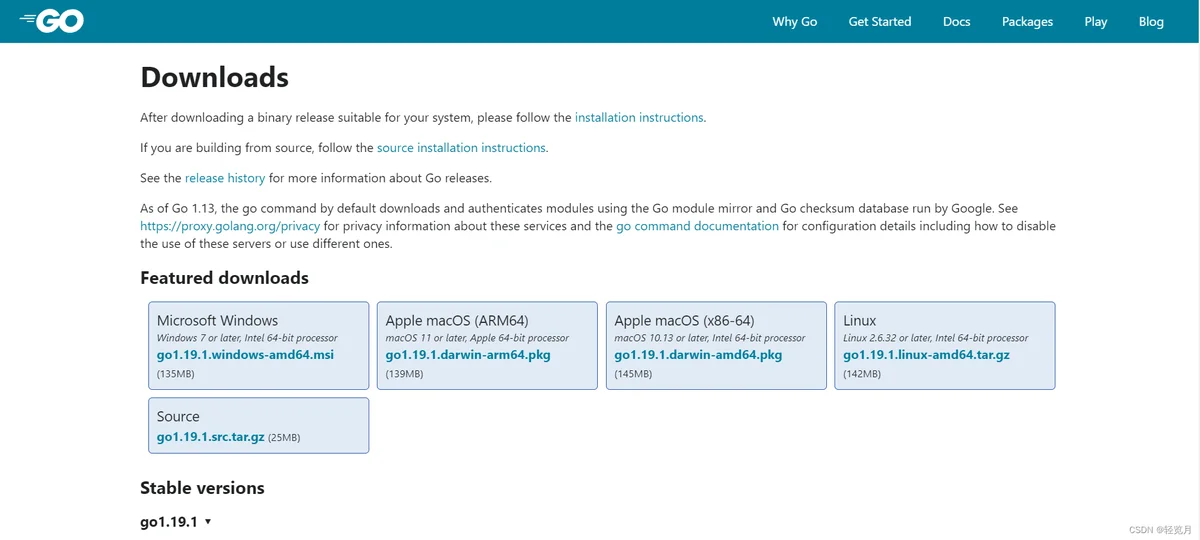The height and width of the screenshot is (540, 1200).
Task: Go to Docs in the navigation
Action: 957,21
